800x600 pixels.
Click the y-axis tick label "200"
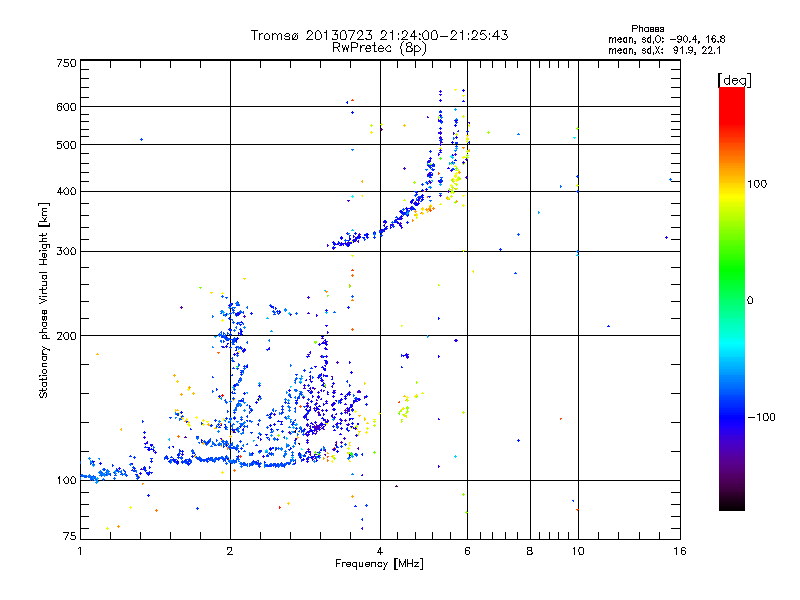click(x=66, y=336)
